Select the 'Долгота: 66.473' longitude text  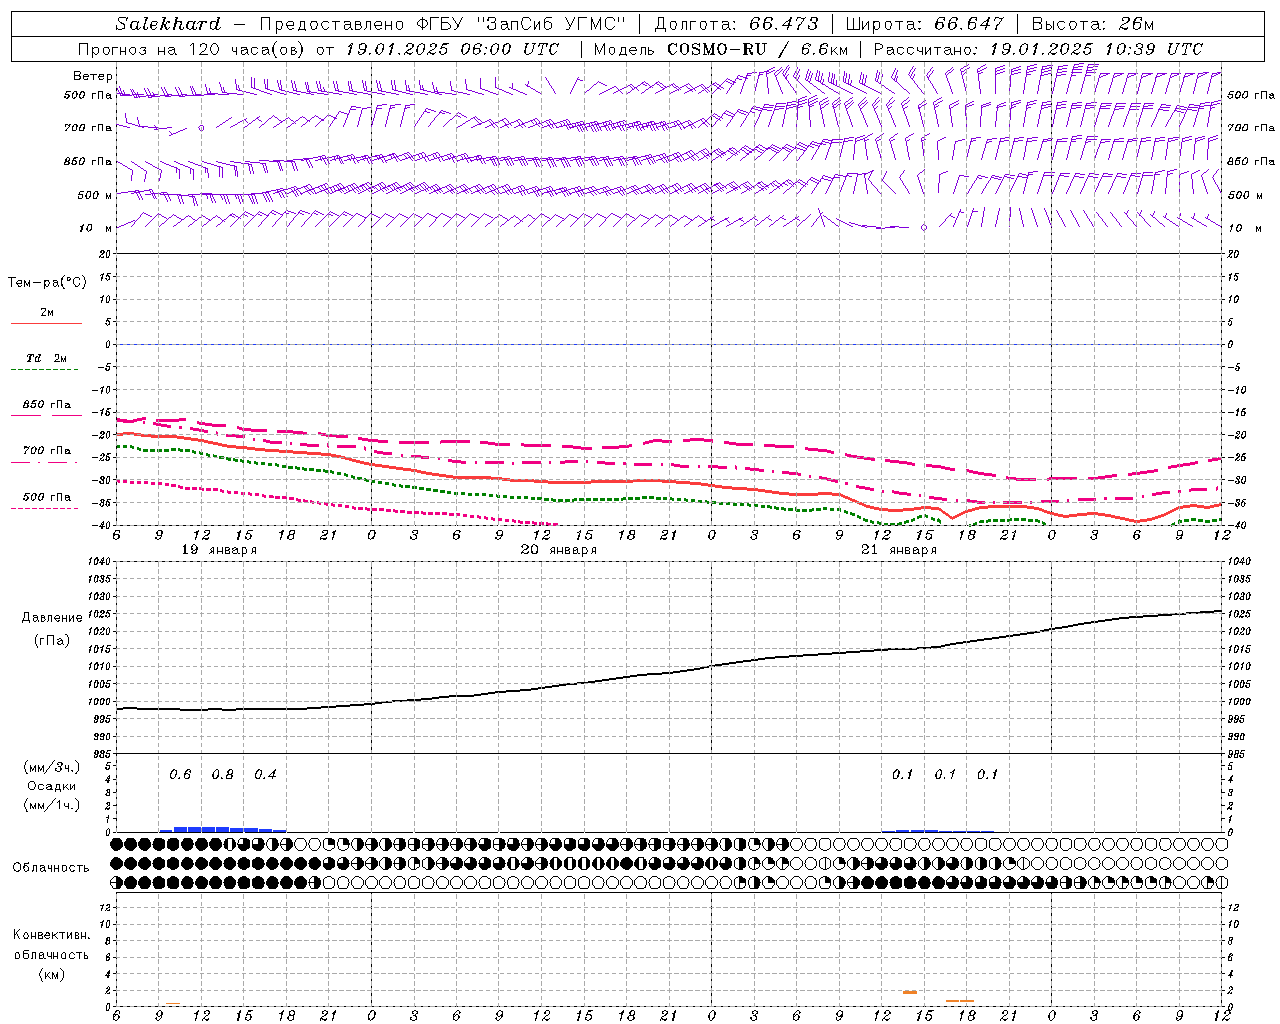coord(736,24)
